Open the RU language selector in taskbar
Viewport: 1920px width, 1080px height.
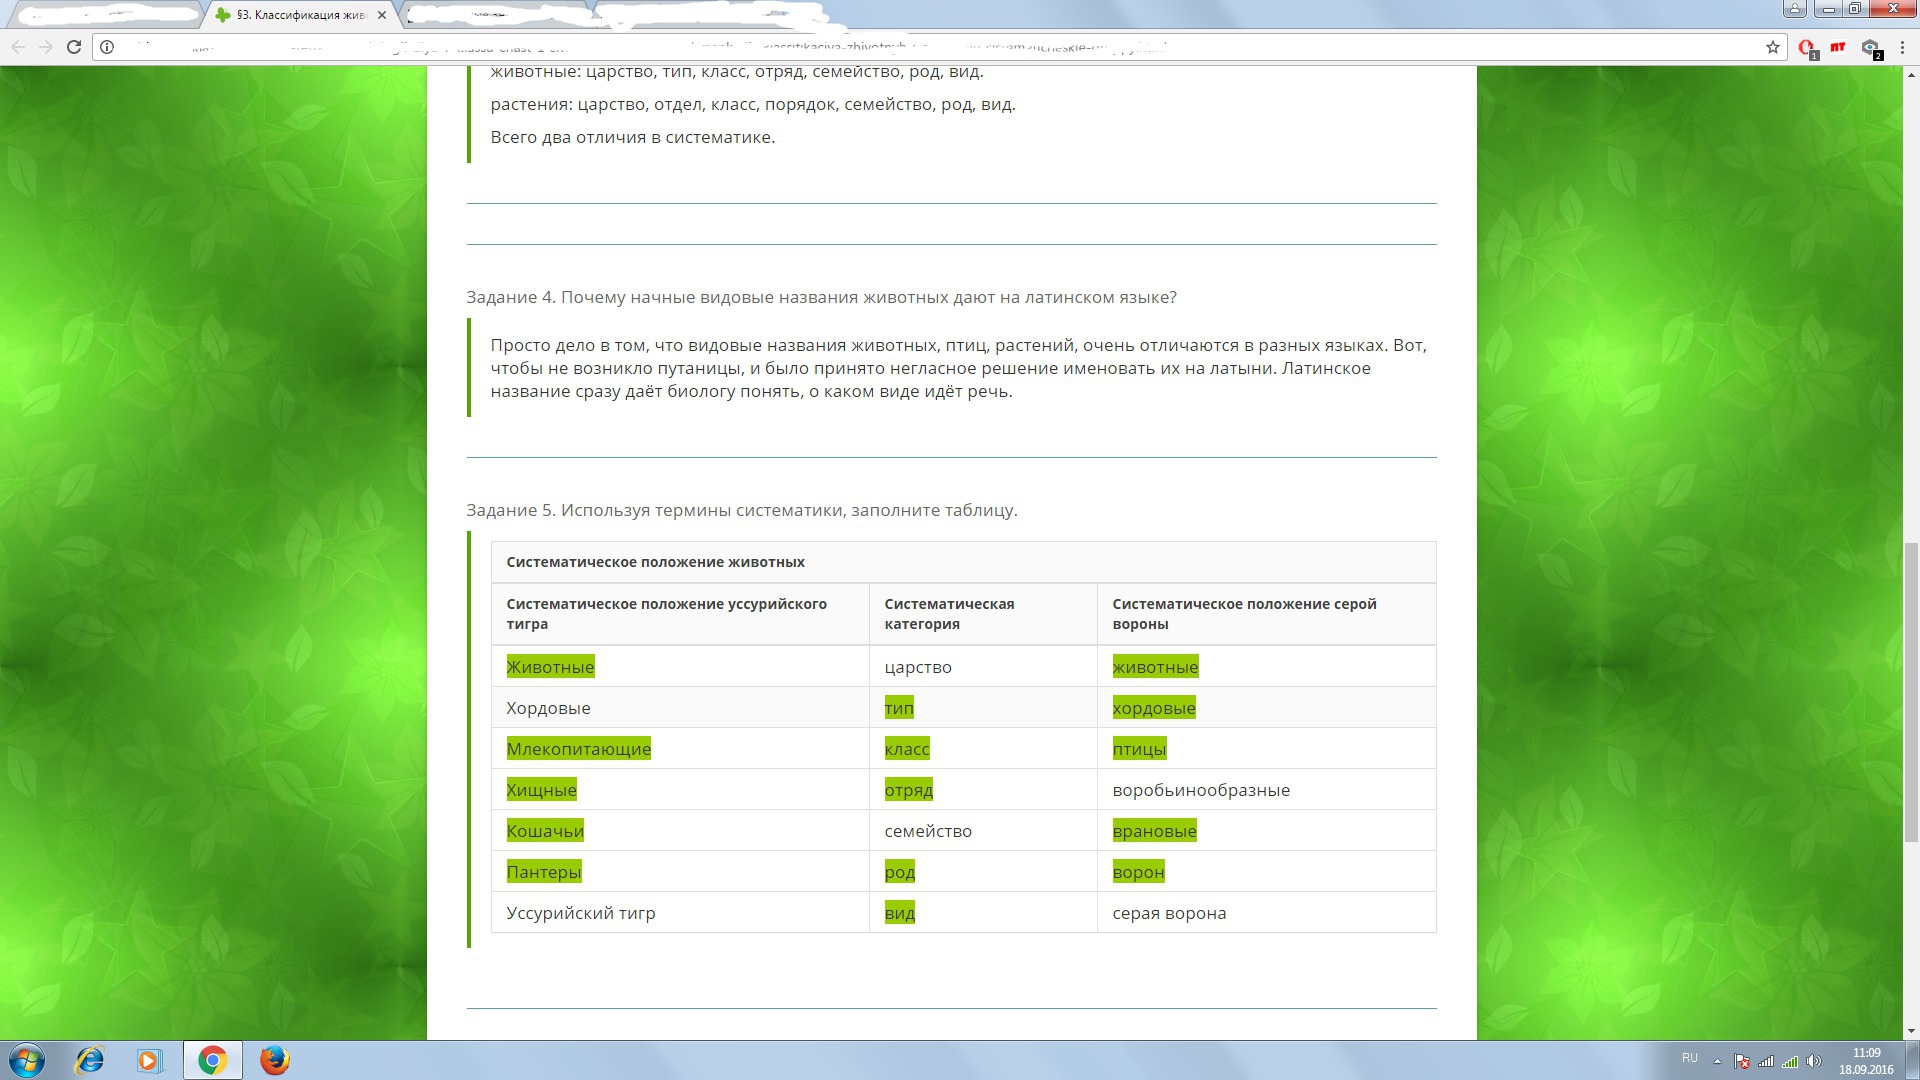pyautogui.click(x=1690, y=1058)
